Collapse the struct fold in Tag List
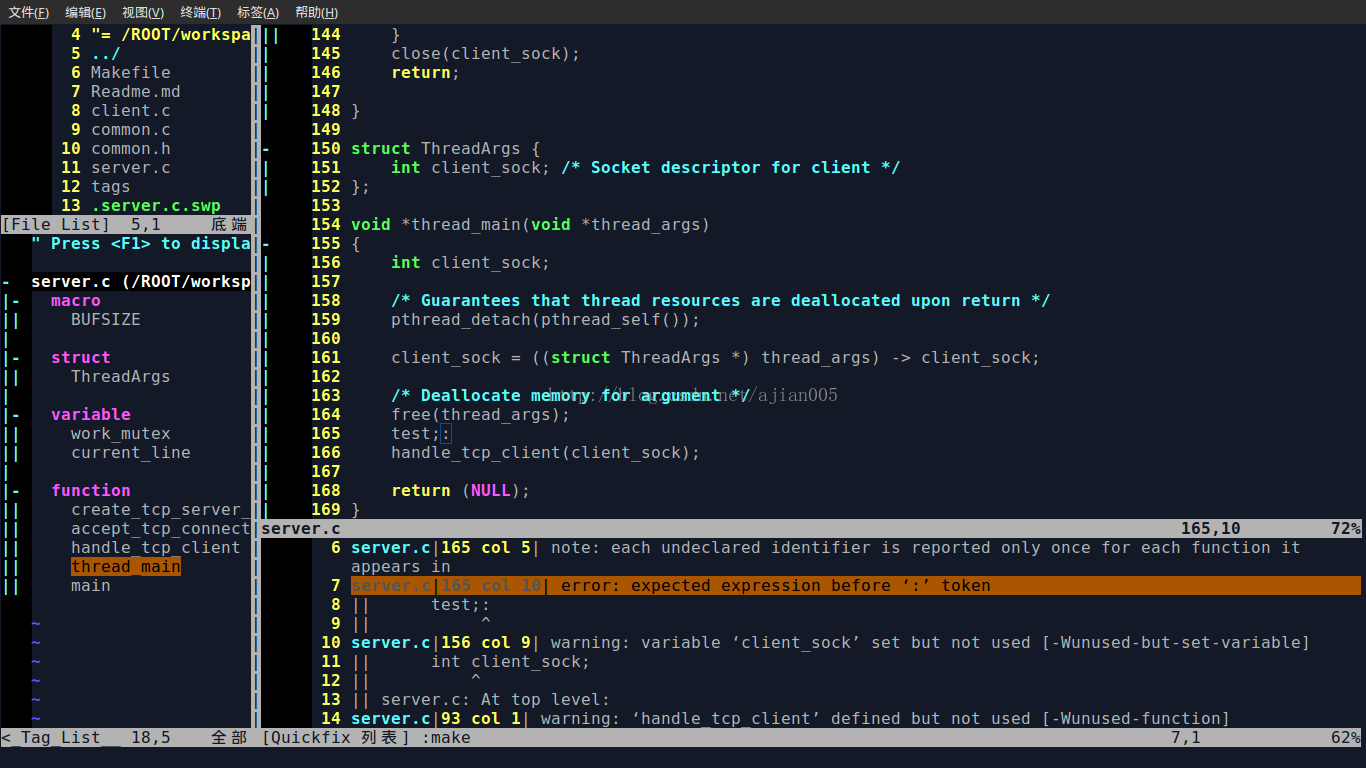This screenshot has width=1366, height=768. pyautogui.click(x=16, y=358)
